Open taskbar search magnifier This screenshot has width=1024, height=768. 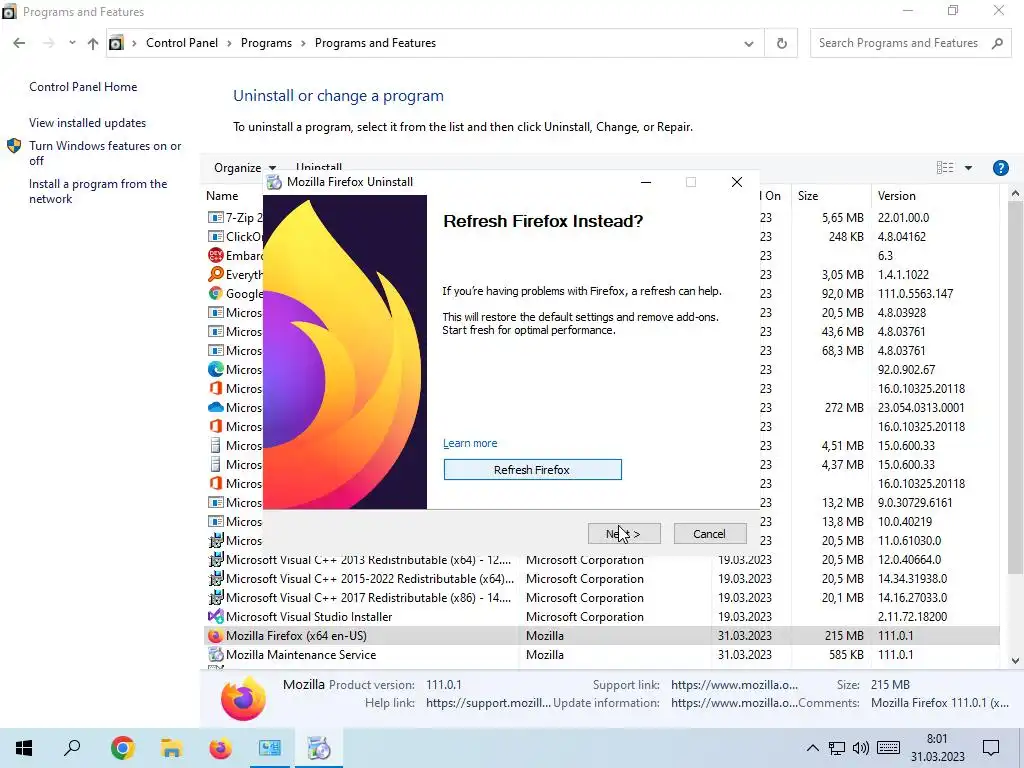coord(72,748)
